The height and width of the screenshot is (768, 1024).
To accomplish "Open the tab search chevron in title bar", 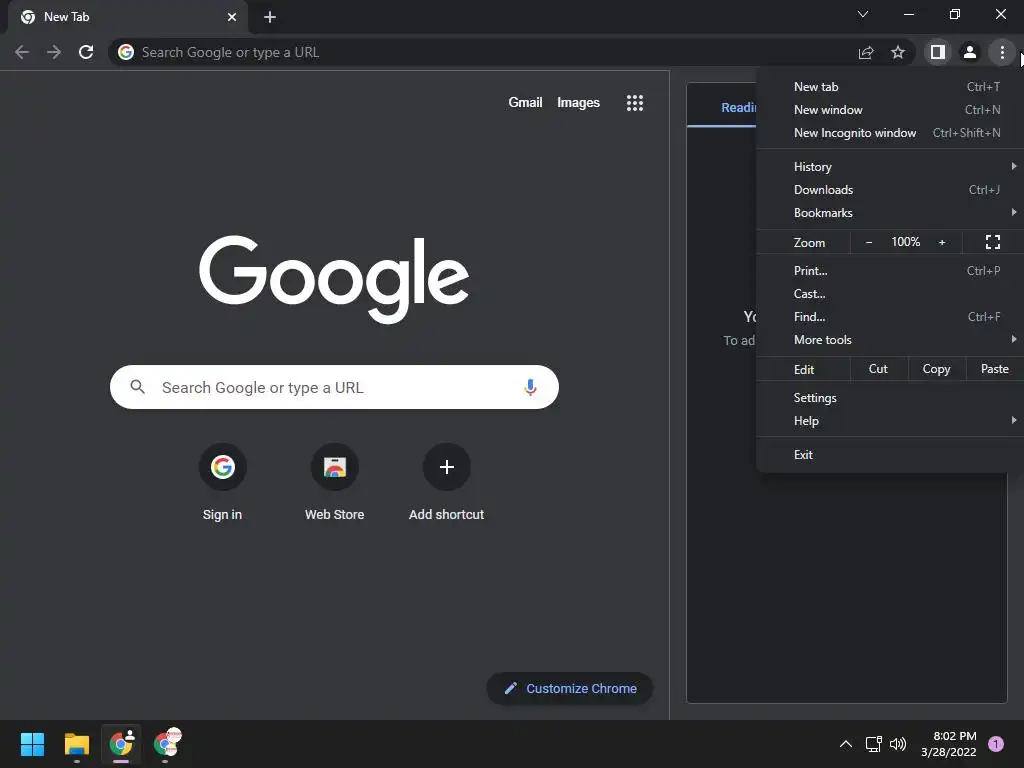I will [863, 14].
